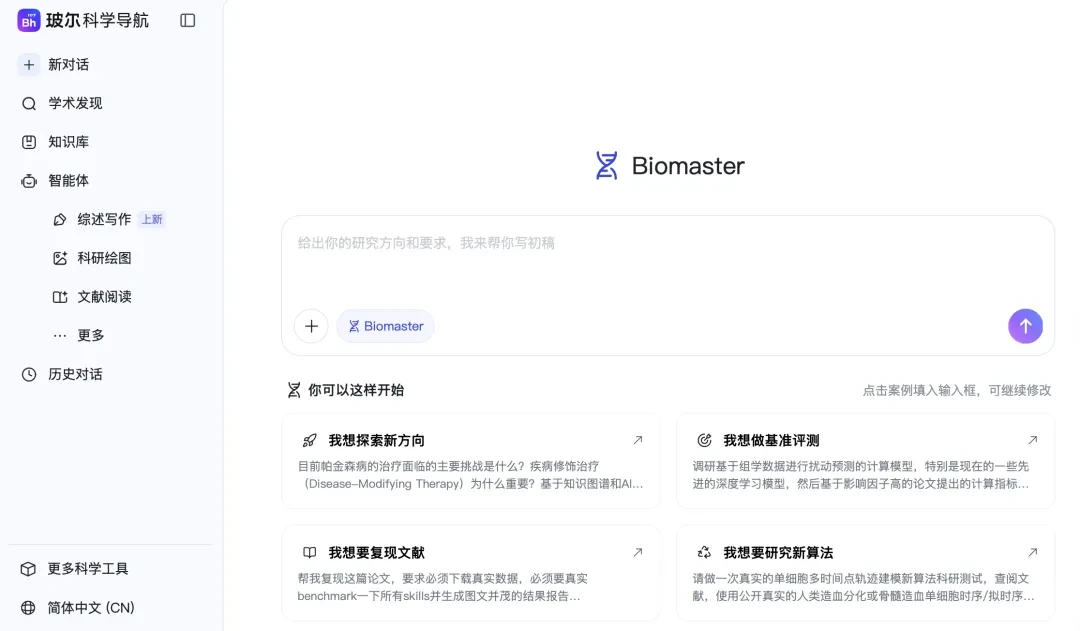Choose the 我想探索新方向 example card
The image size is (1080, 631).
coord(470,461)
